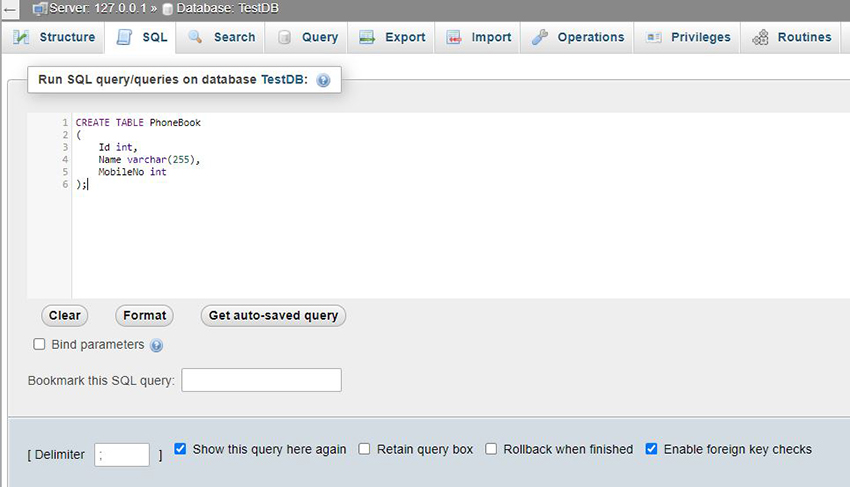The width and height of the screenshot is (850, 487).
Task: Click the Operations wrench icon
Action: tap(539, 37)
